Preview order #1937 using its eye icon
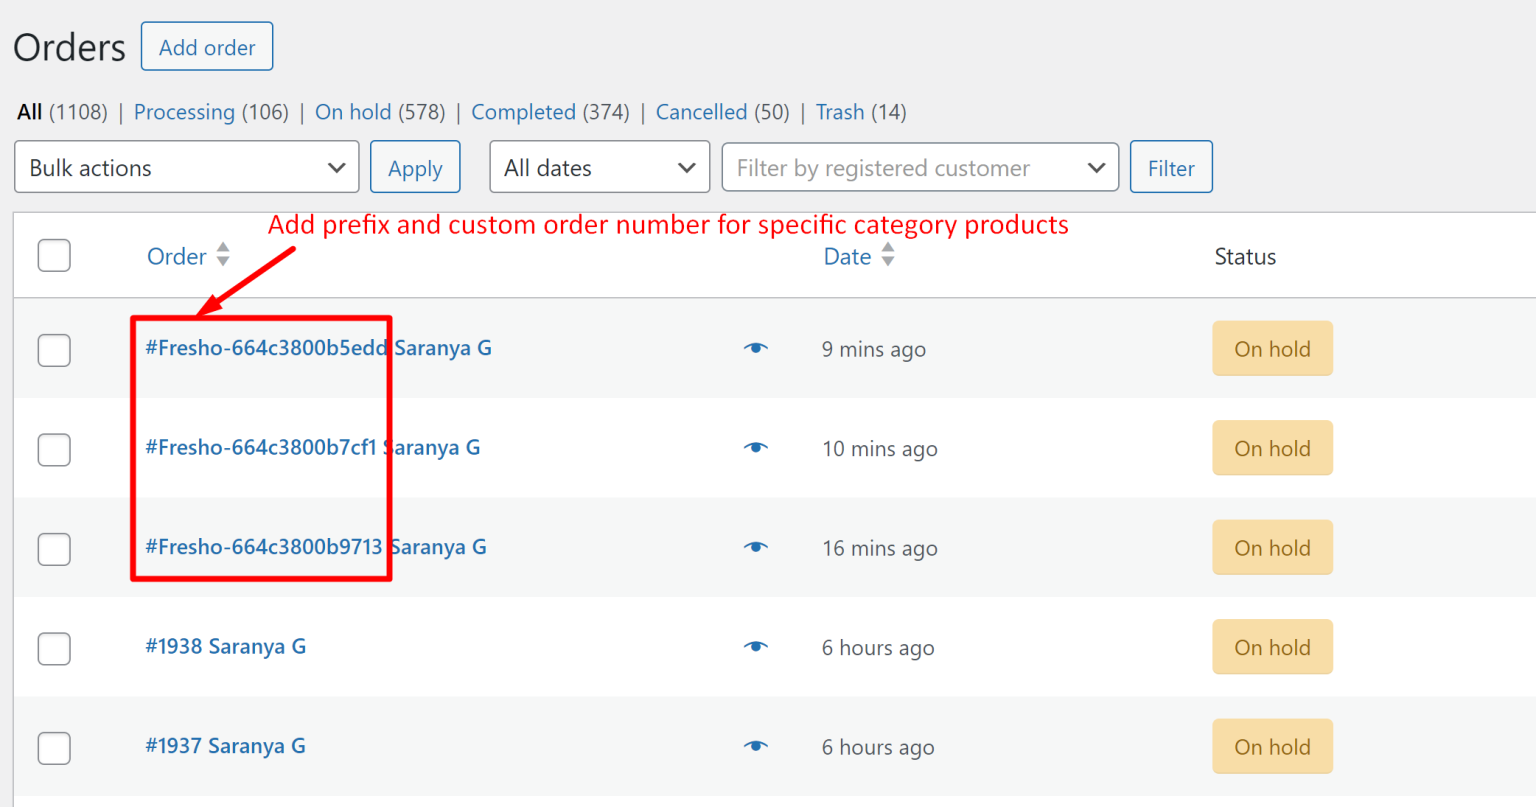 756,746
